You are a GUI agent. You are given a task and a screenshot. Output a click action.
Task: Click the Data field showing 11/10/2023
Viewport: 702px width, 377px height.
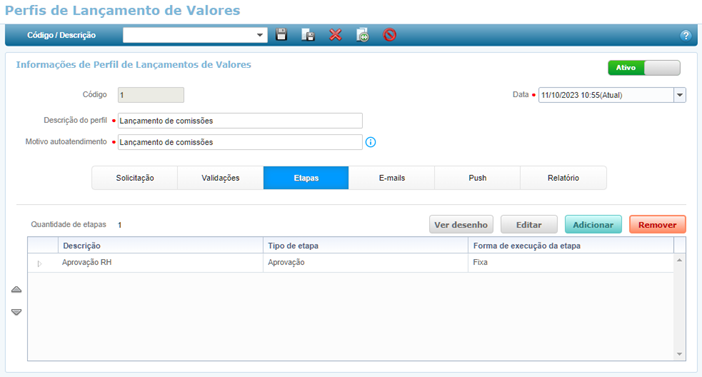coord(606,95)
